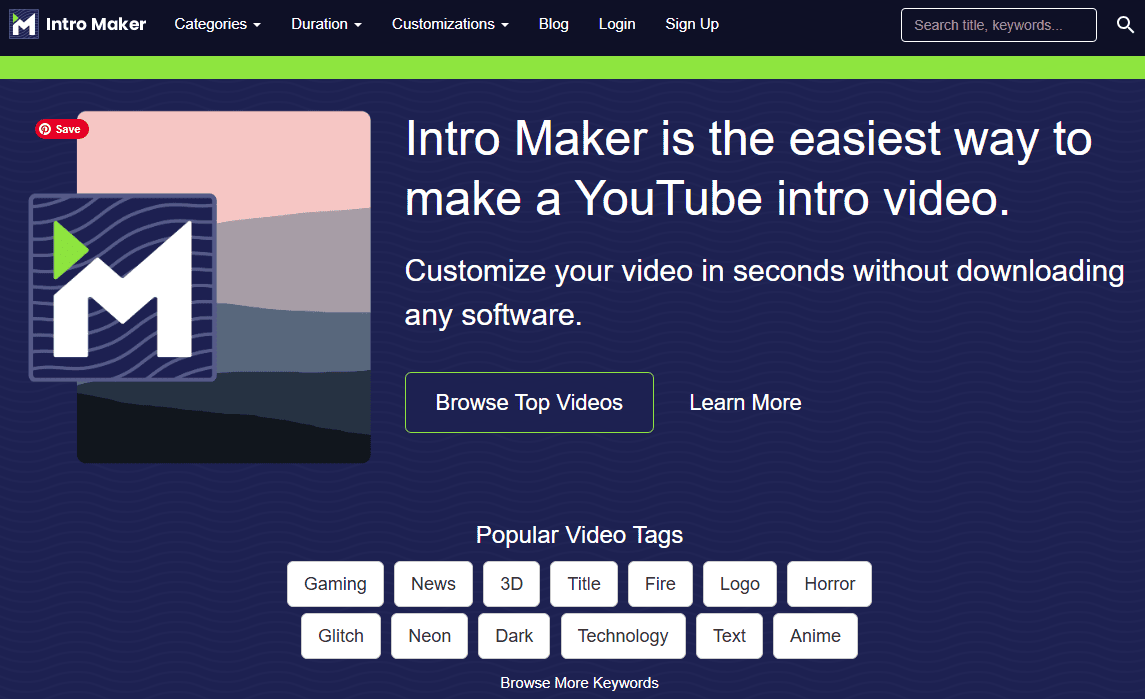Follow the Learn More link
The height and width of the screenshot is (699, 1145).
(746, 402)
